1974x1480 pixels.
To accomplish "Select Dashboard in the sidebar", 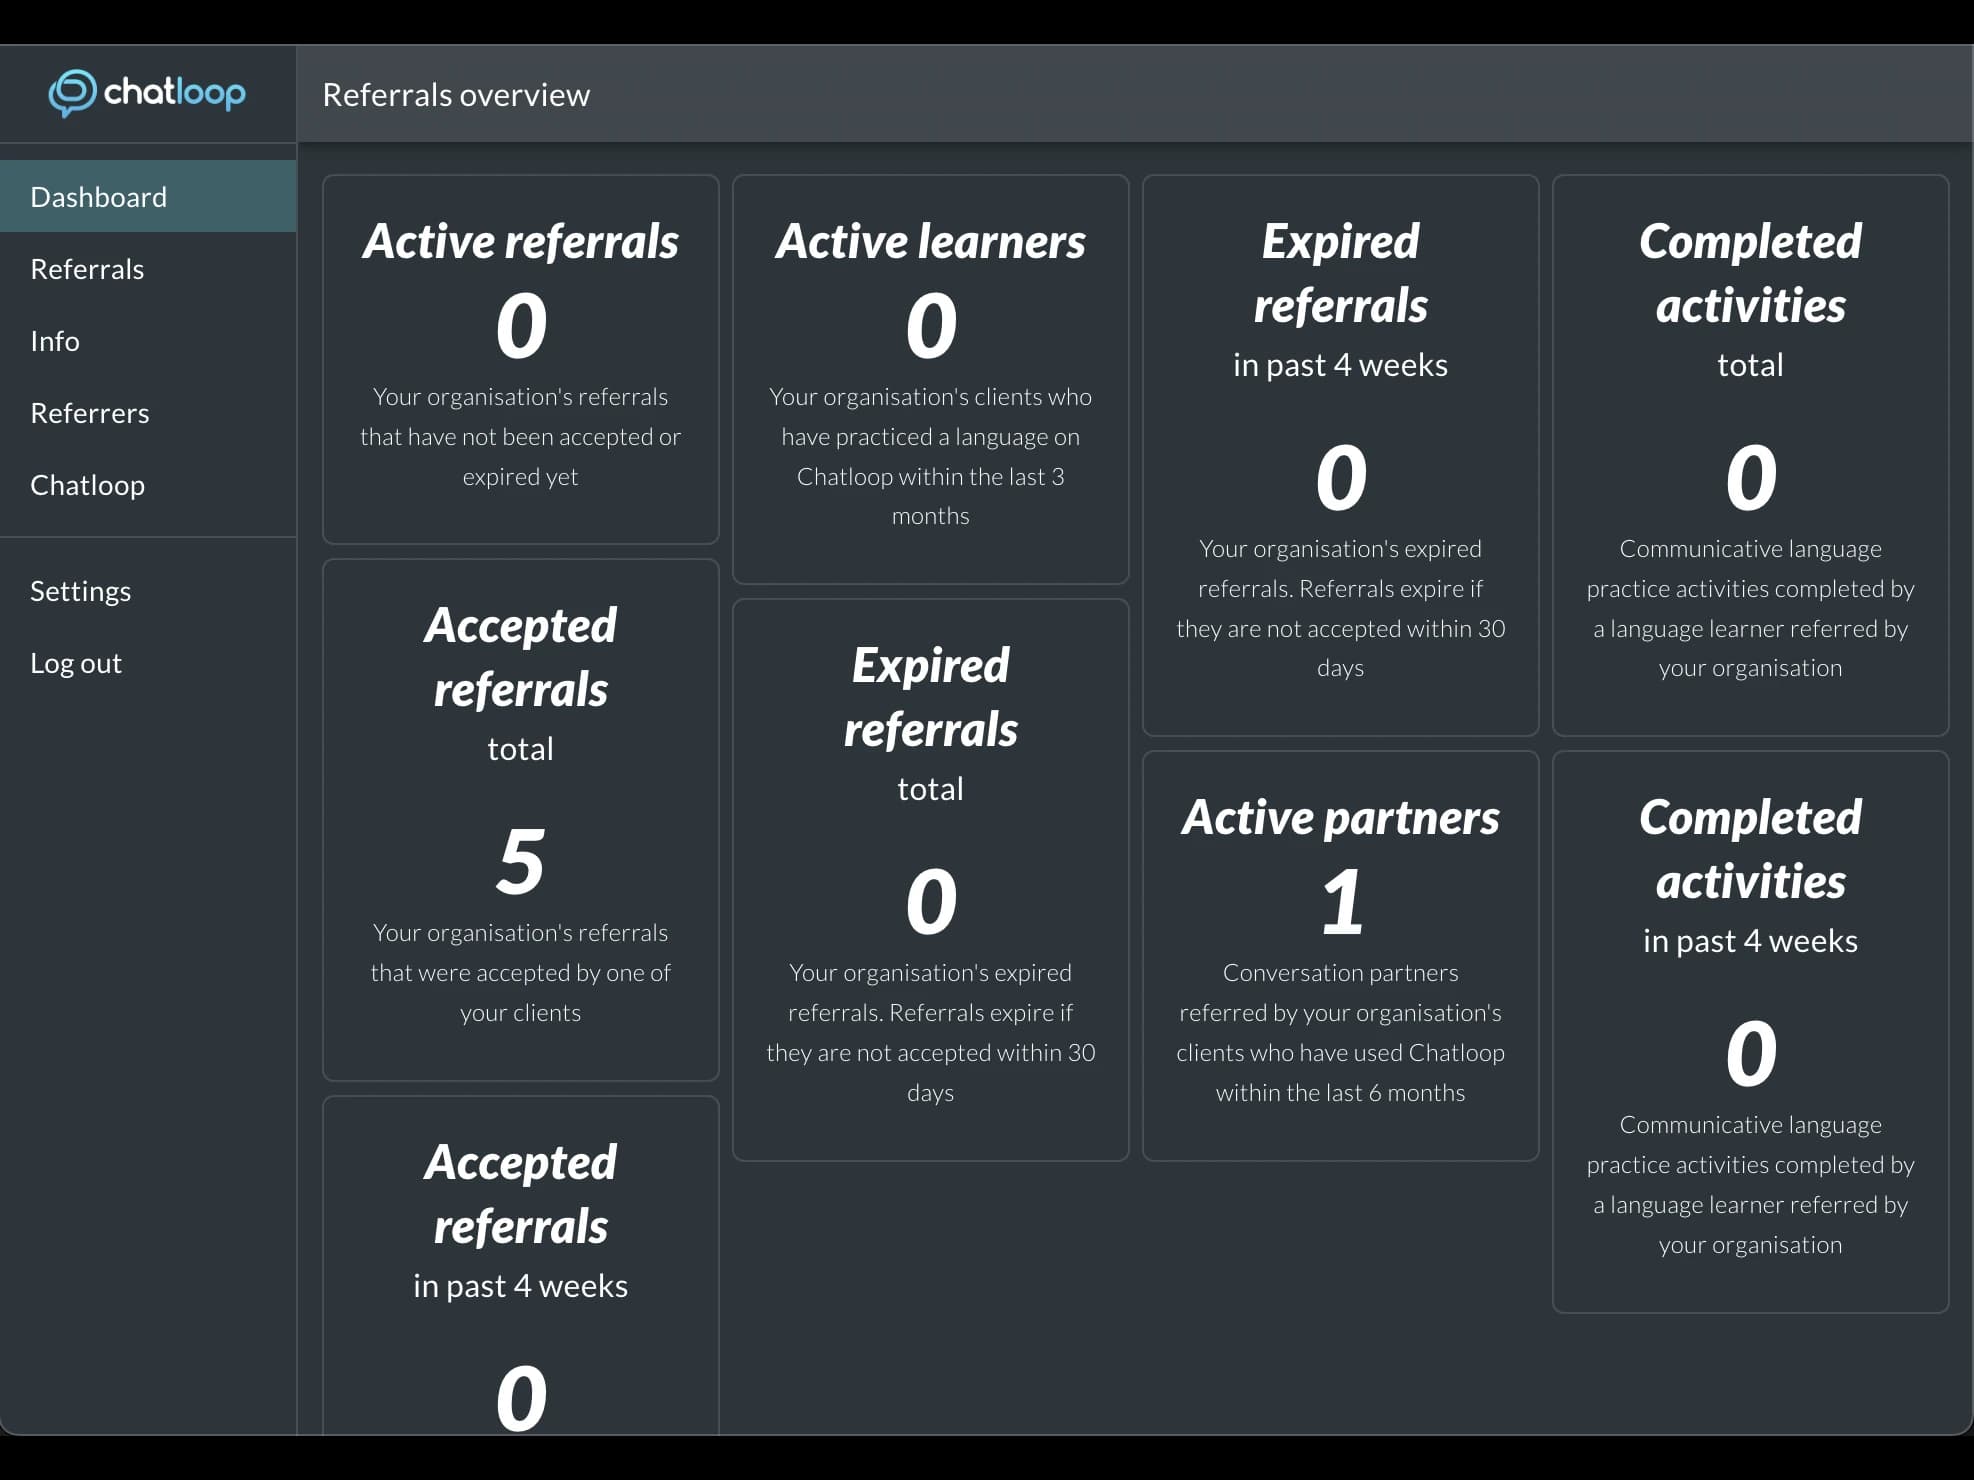I will coord(98,196).
